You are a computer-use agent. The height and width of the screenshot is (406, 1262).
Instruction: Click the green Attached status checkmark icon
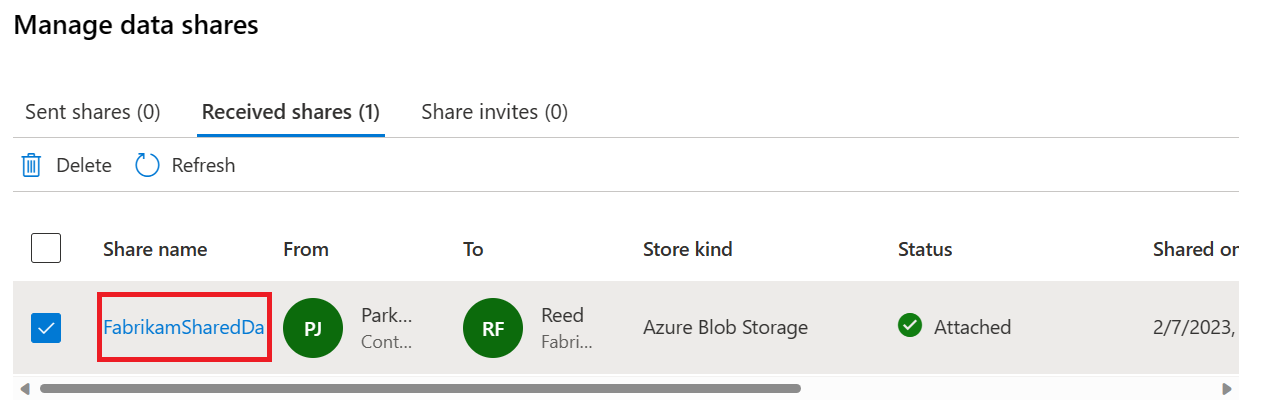point(909,326)
